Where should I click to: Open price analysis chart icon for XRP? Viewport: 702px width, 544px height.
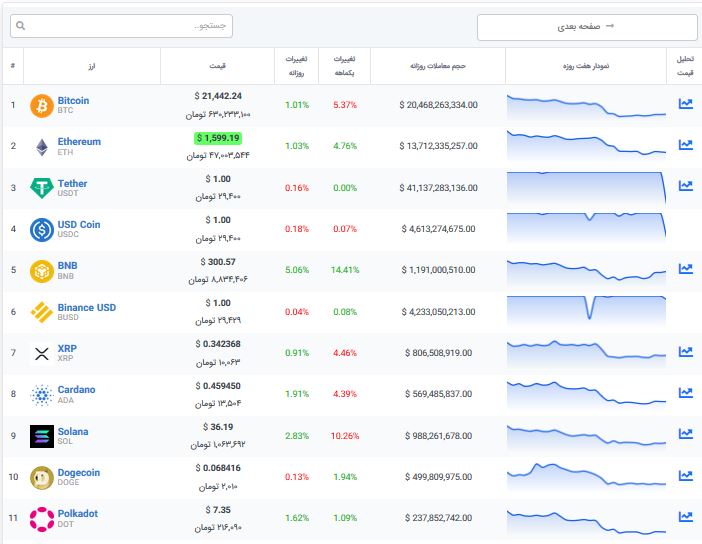685,351
